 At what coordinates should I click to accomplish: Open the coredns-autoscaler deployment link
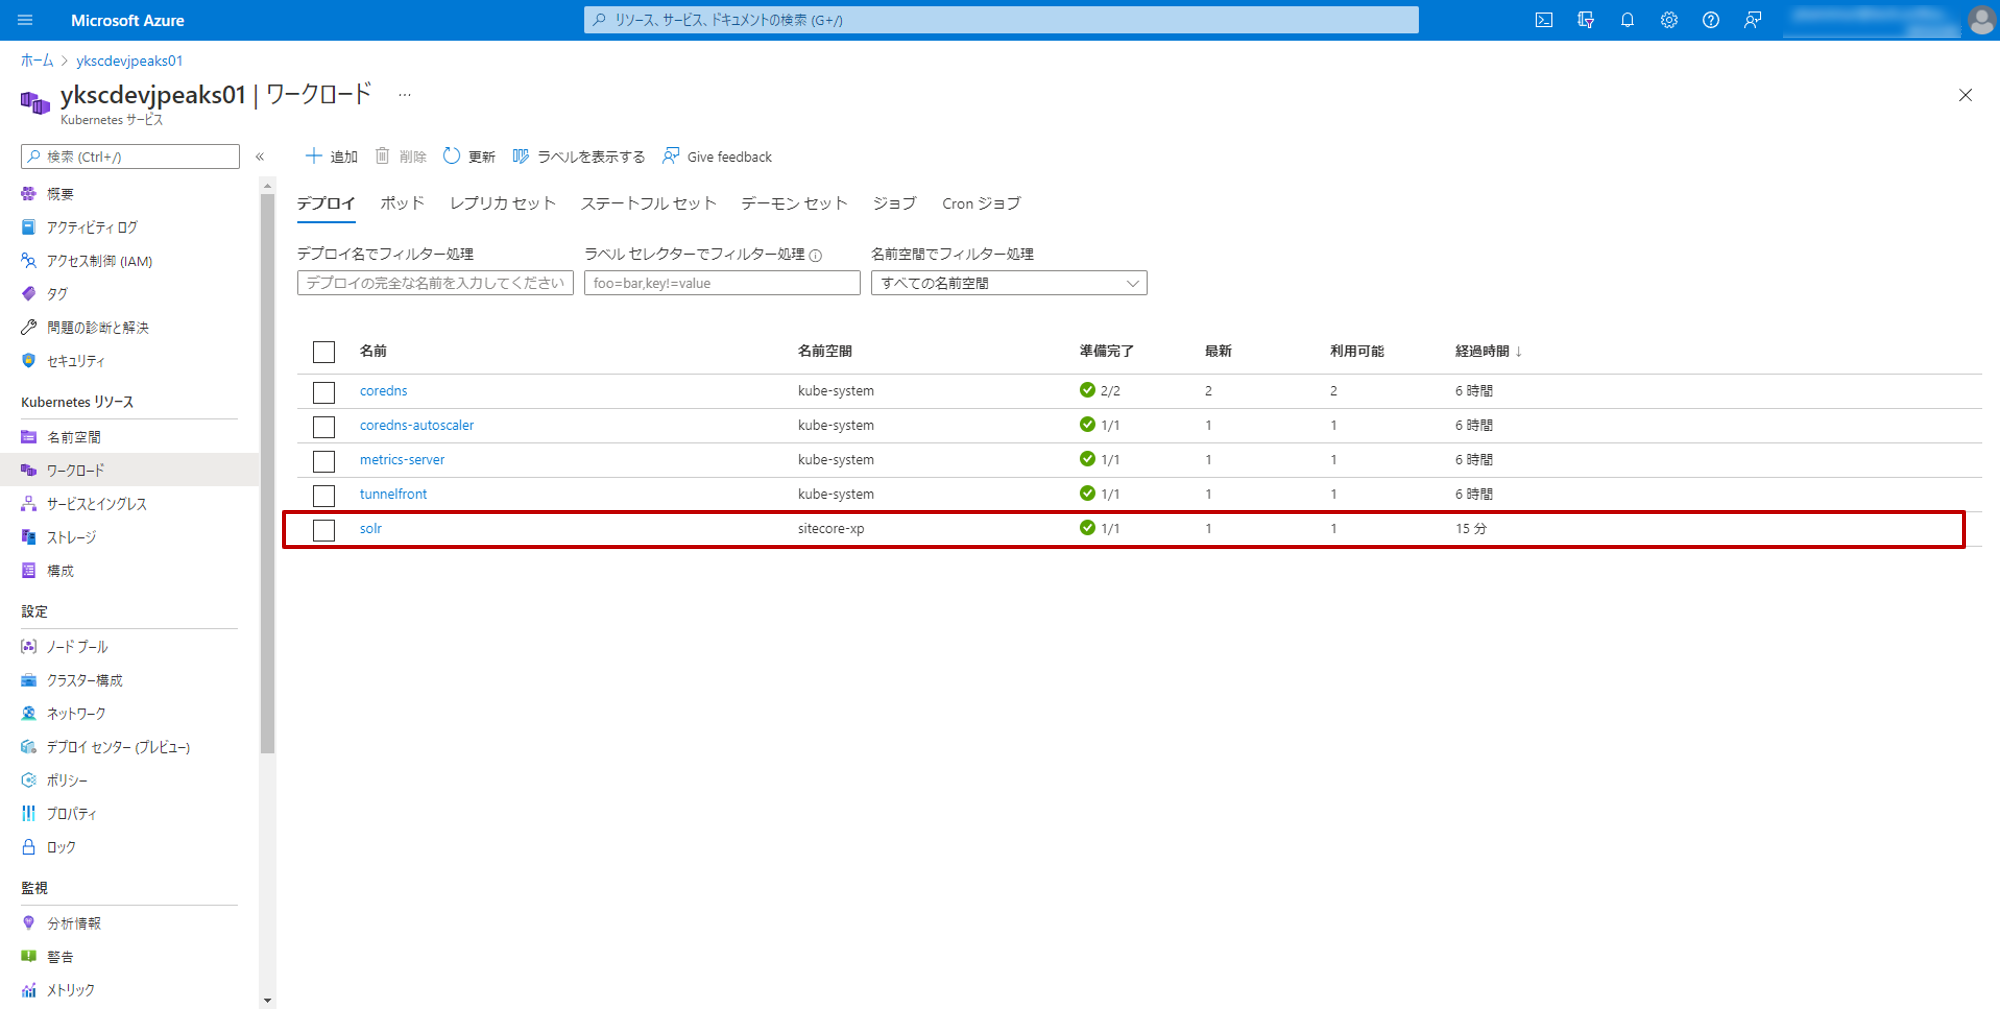417,425
